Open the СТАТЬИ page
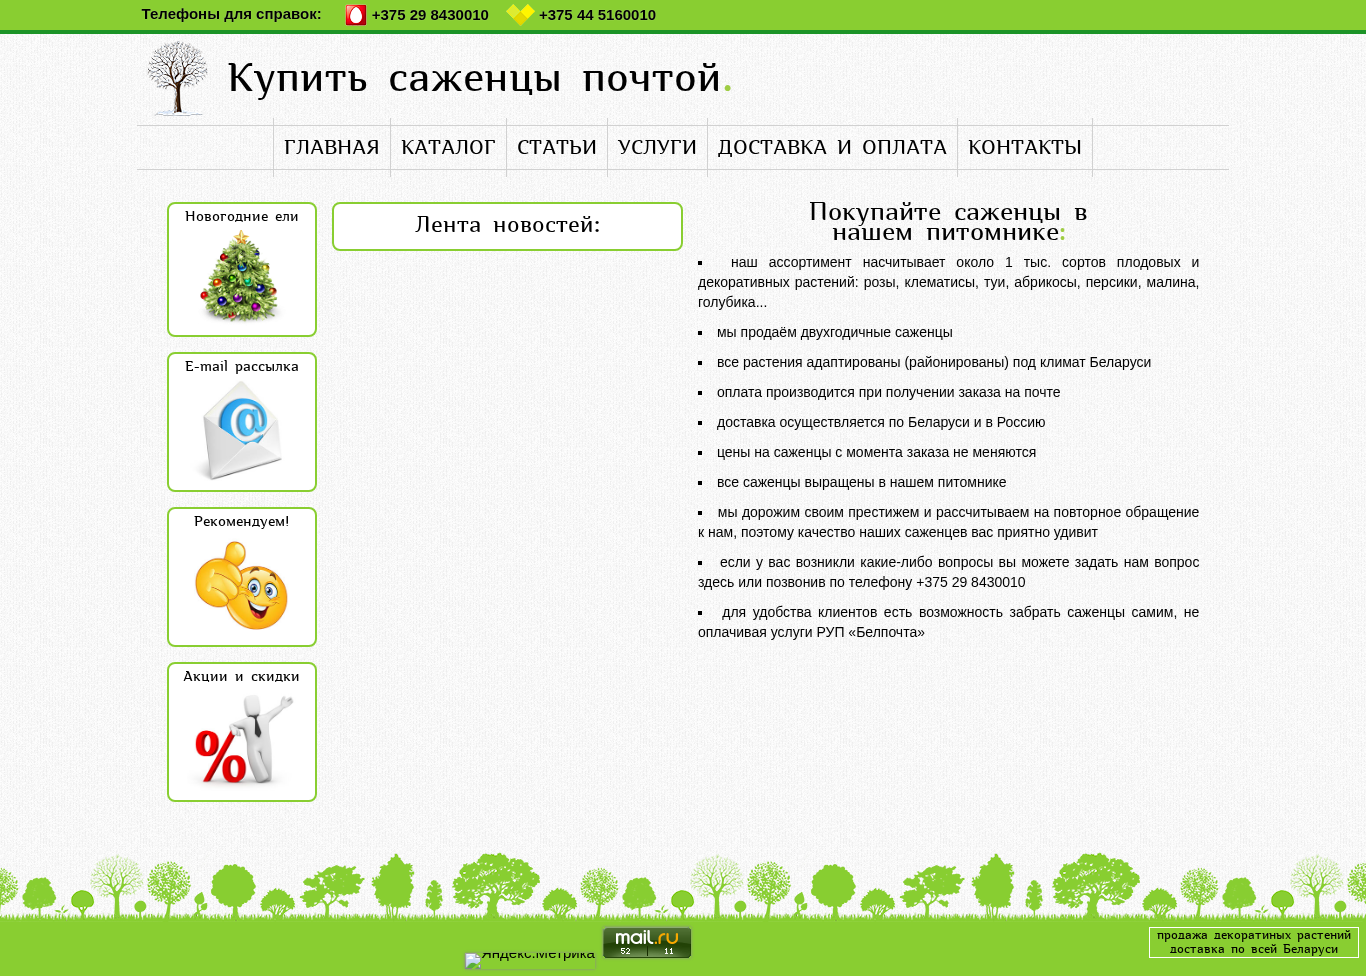 point(557,147)
